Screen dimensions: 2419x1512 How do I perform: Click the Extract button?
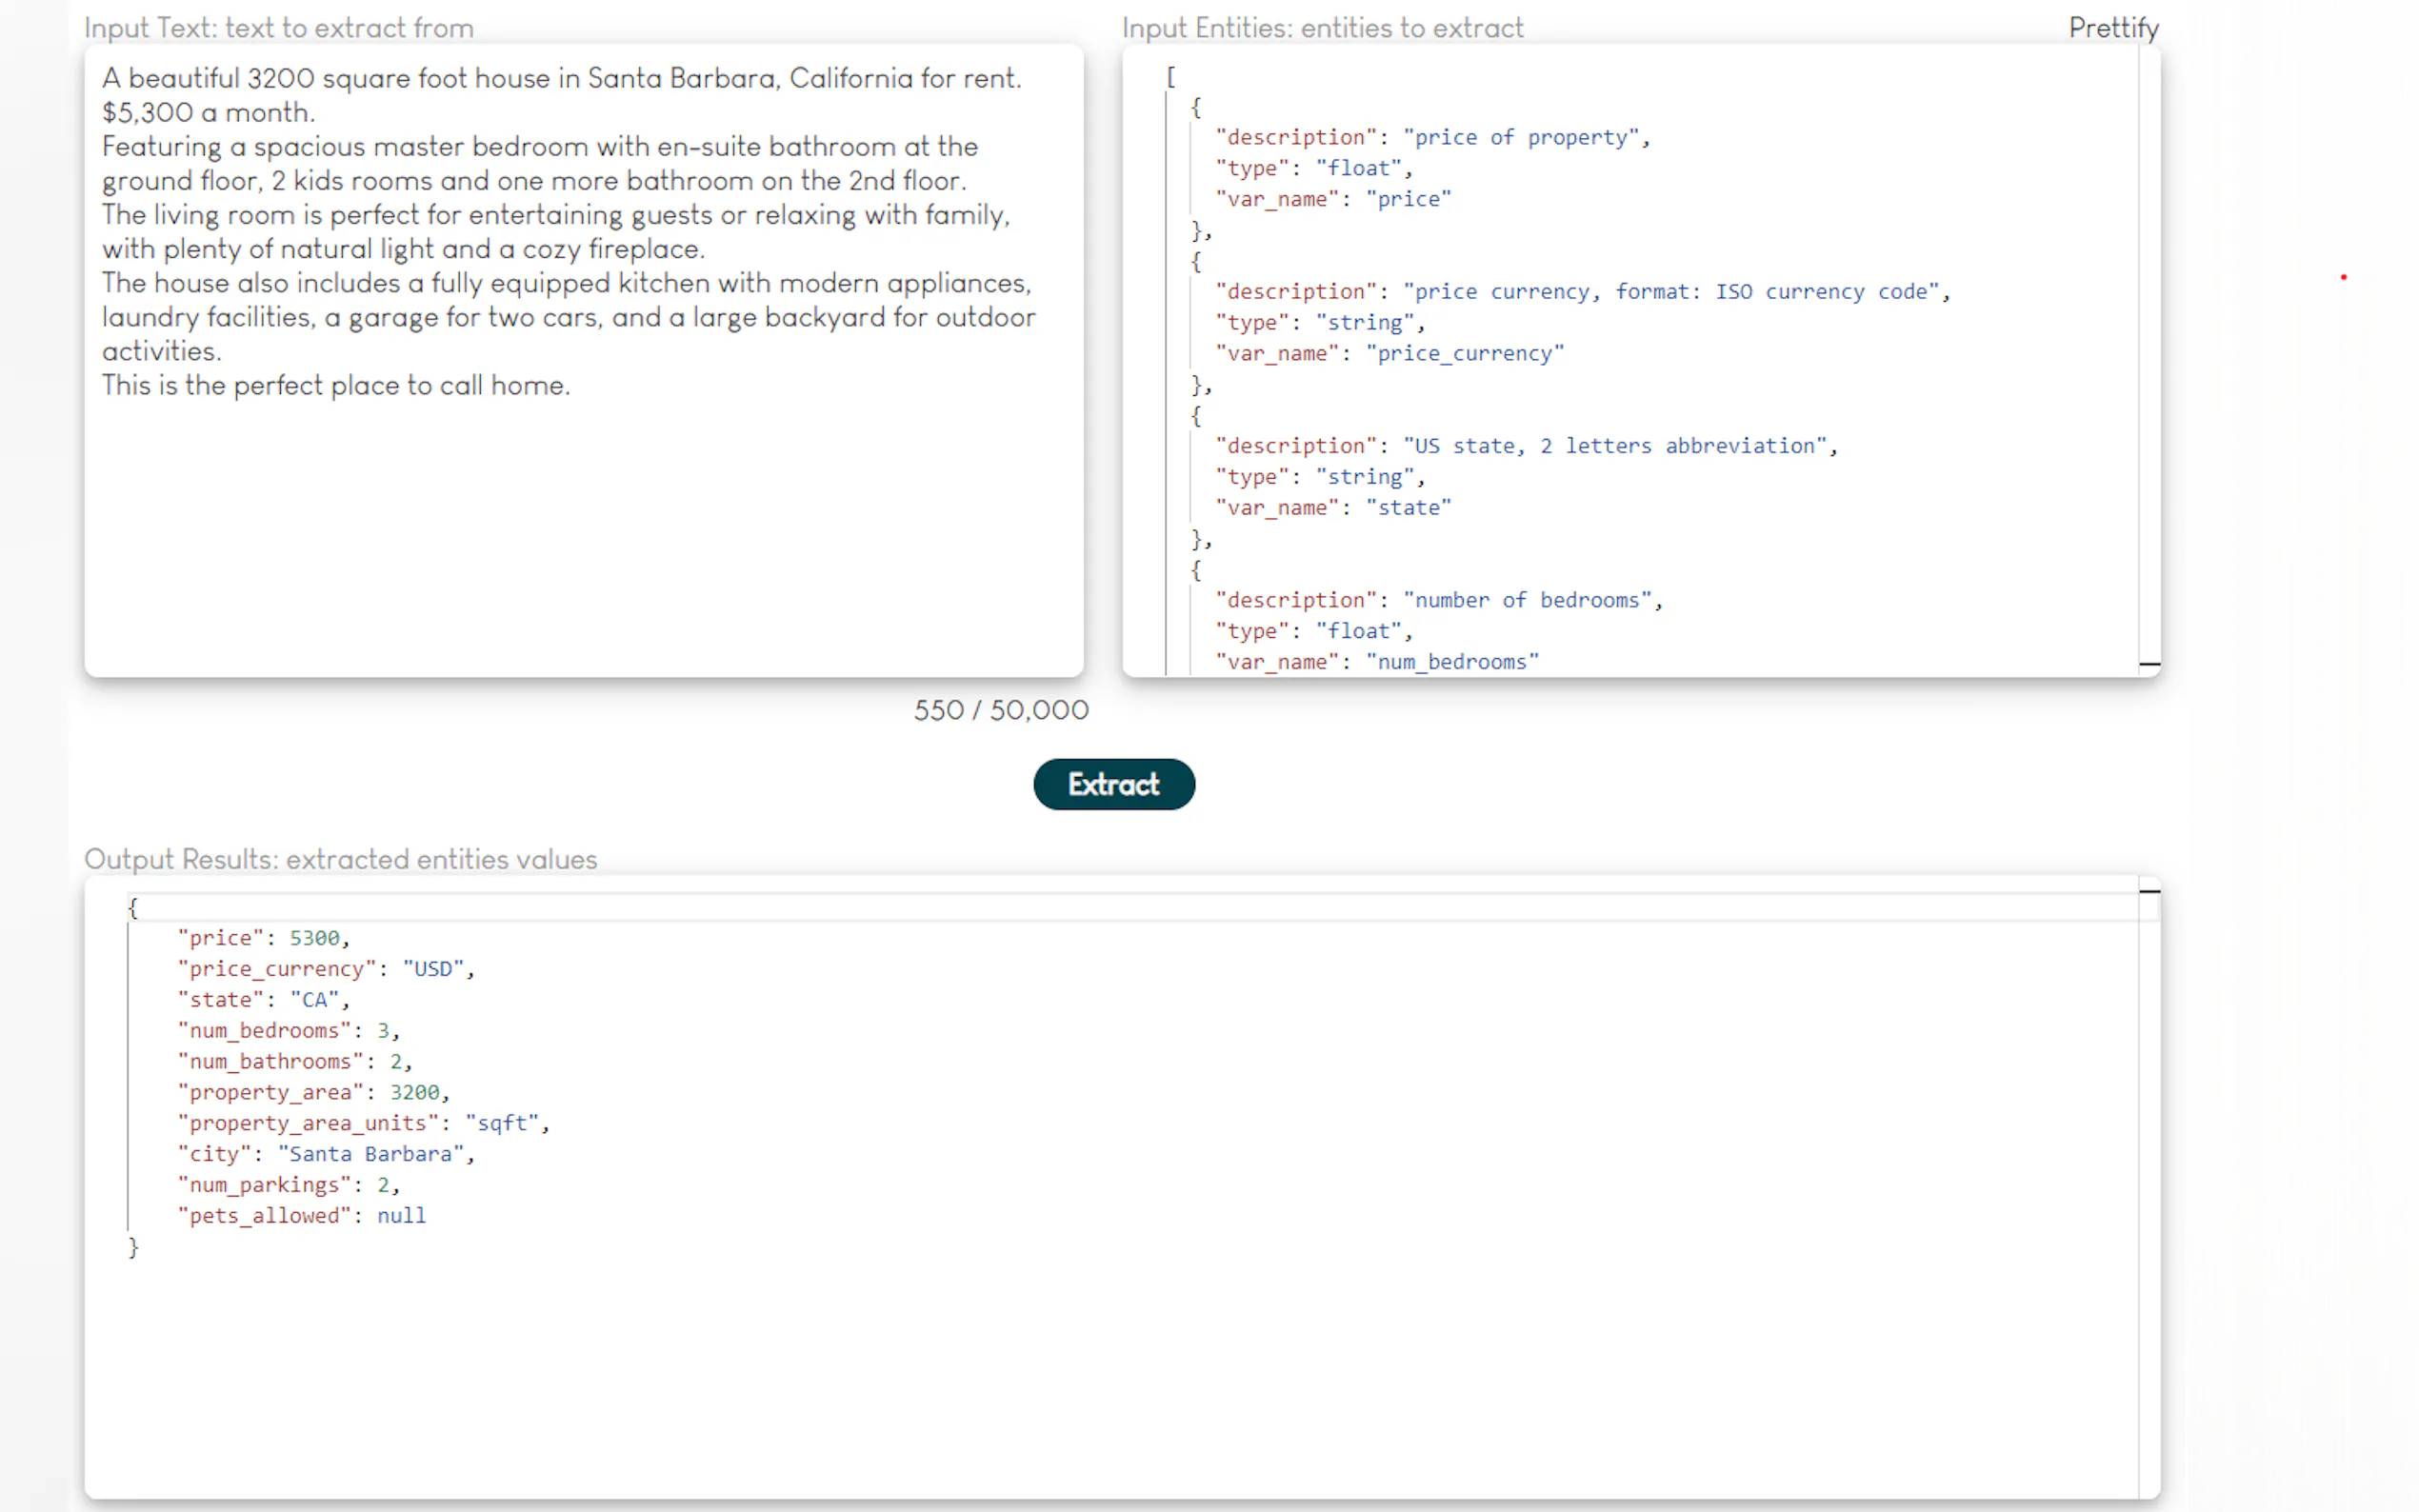click(x=1113, y=784)
